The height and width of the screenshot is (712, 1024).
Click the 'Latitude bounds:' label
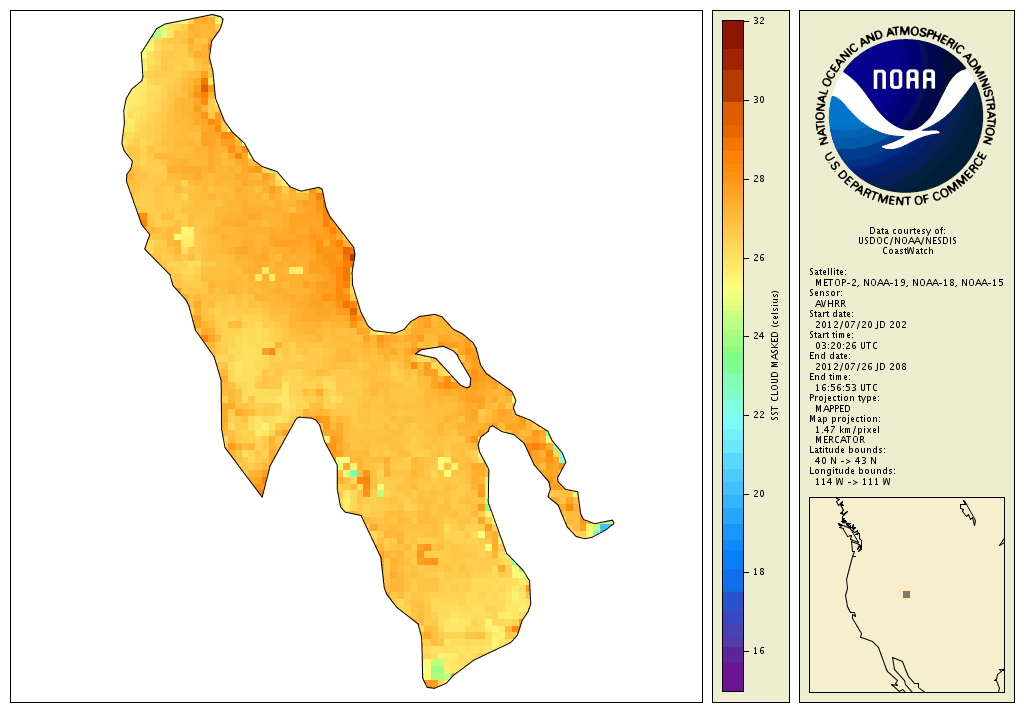click(847, 450)
